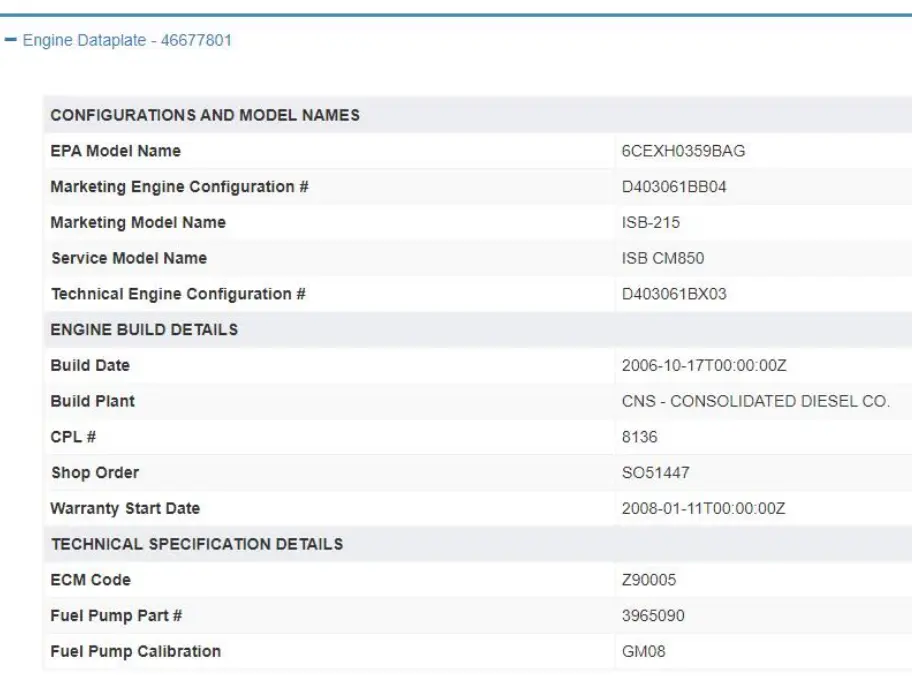Select the CPL value 8136
The width and height of the screenshot is (912, 698).
[x=639, y=437]
